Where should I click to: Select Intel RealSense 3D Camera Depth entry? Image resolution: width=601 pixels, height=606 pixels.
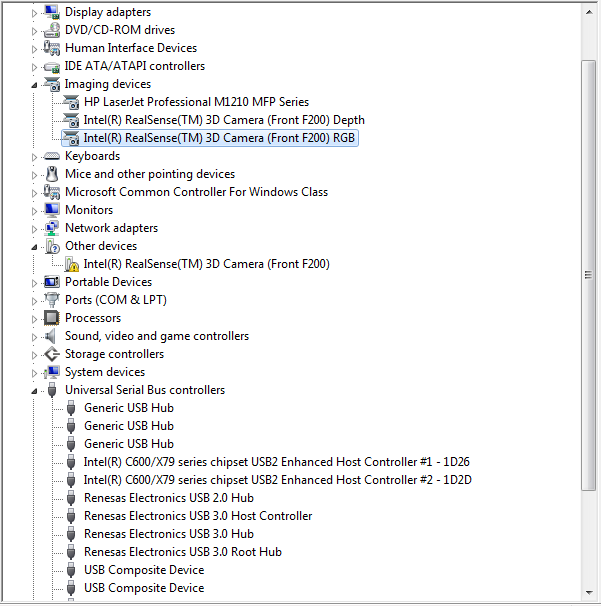click(224, 120)
